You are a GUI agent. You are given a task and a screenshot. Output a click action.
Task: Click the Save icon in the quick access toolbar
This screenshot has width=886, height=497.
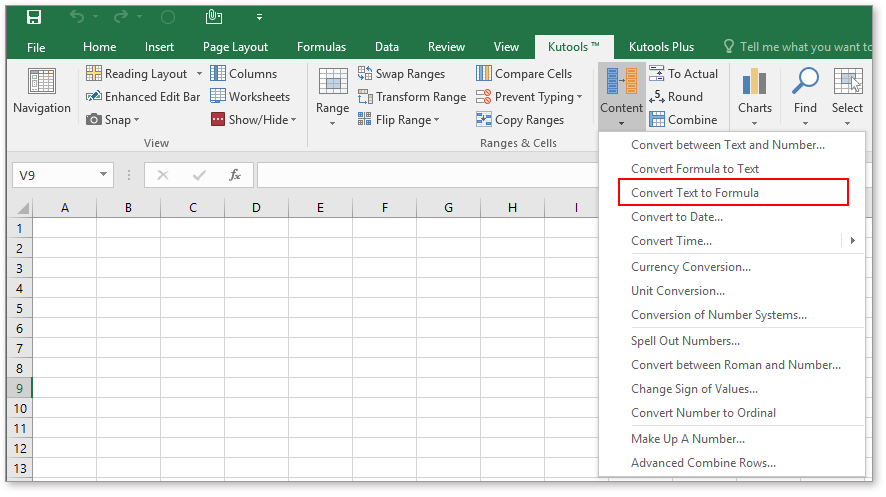[x=34, y=18]
